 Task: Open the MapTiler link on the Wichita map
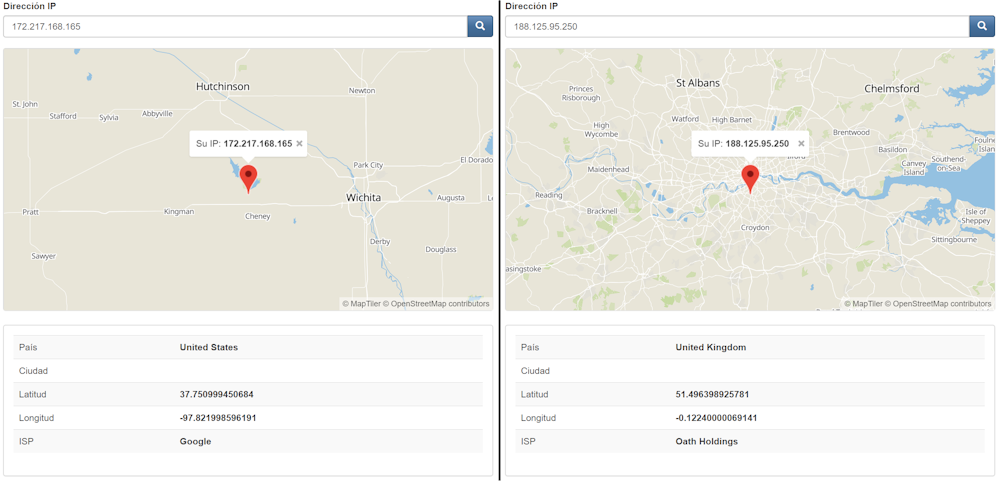point(364,303)
